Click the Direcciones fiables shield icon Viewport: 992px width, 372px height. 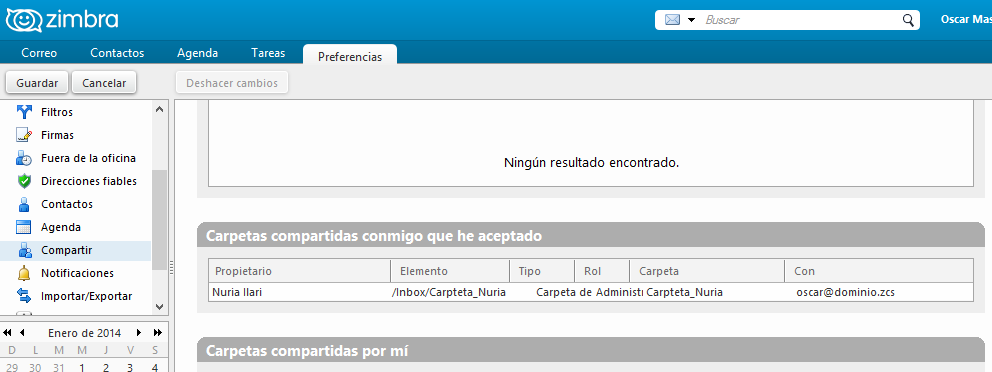point(24,181)
